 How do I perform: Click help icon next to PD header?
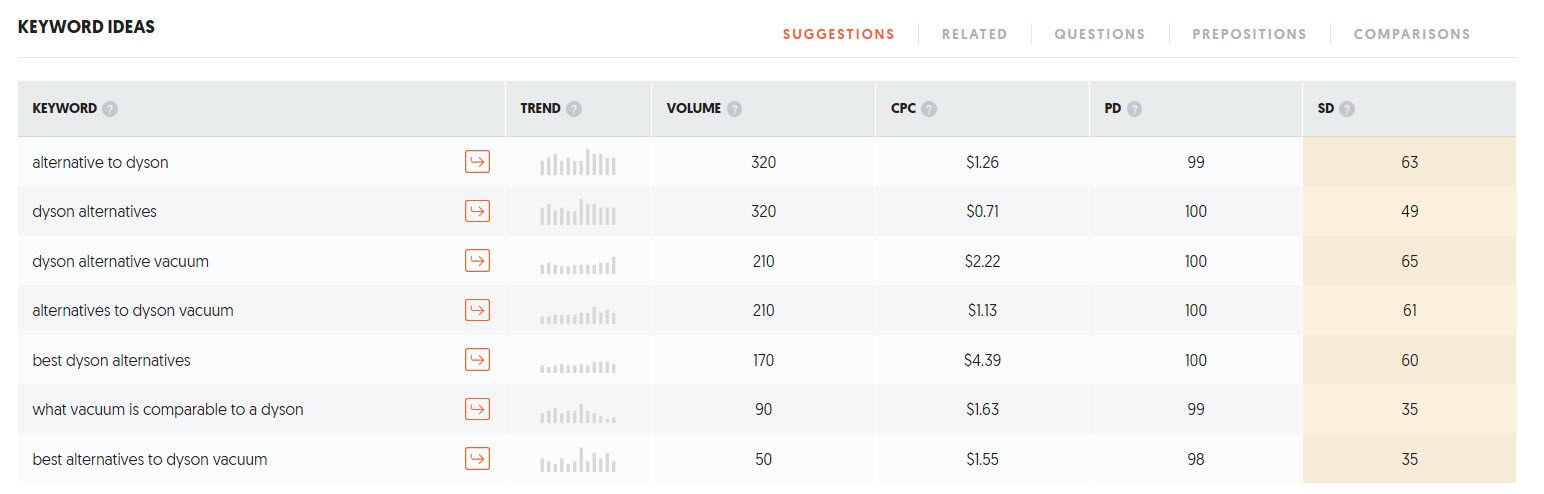click(x=1134, y=109)
